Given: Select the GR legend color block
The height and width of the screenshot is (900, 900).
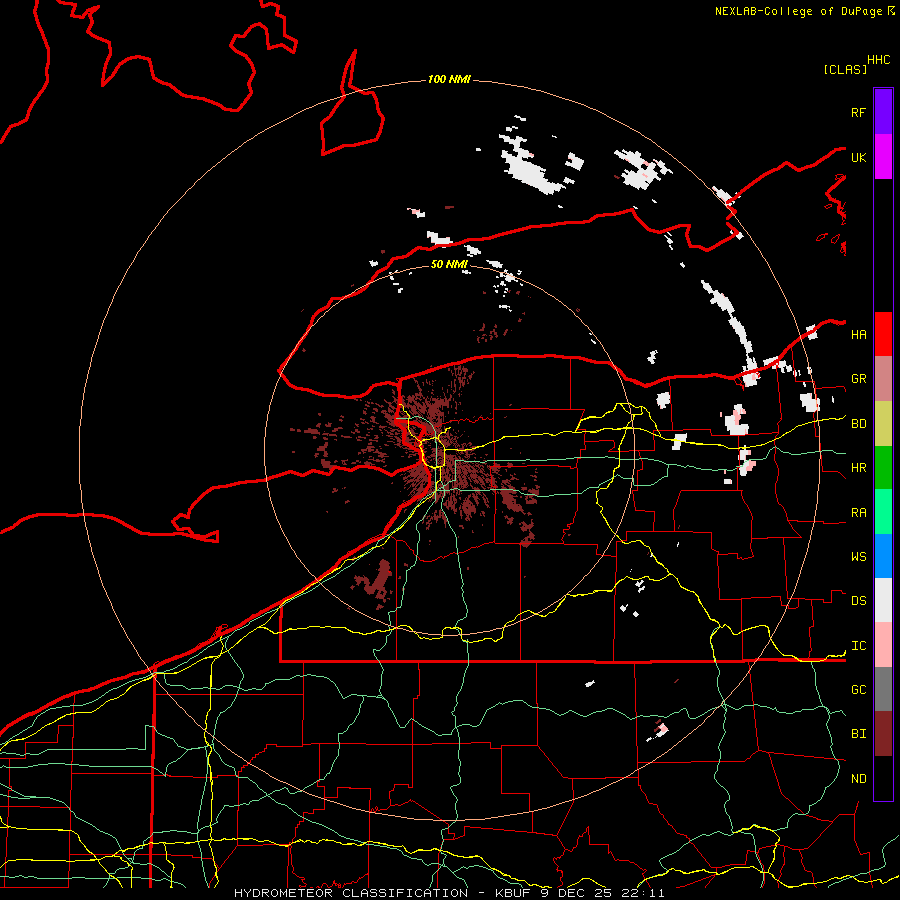Looking at the screenshot, I should (x=883, y=379).
